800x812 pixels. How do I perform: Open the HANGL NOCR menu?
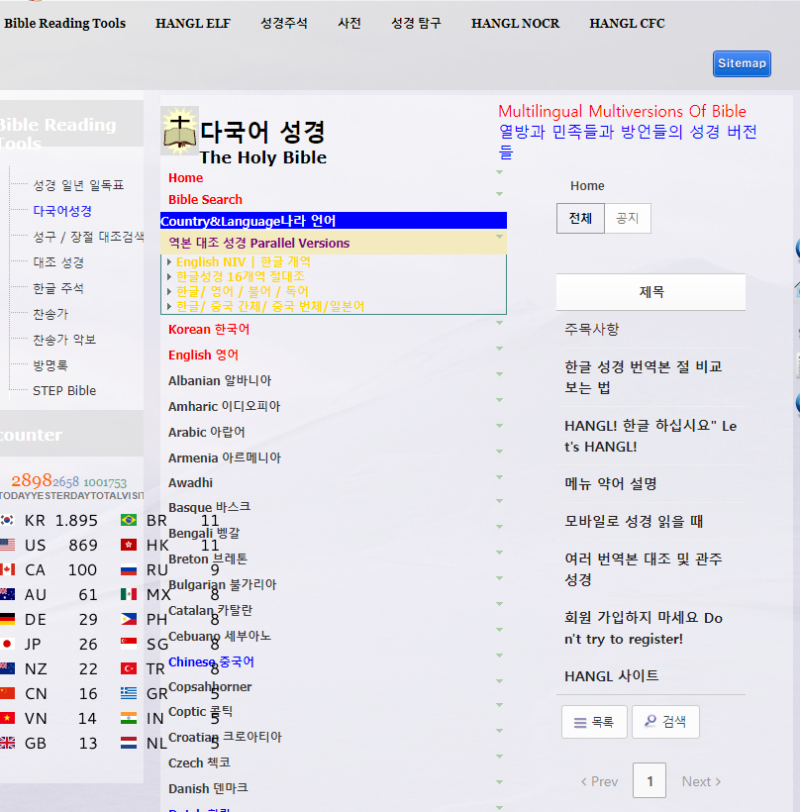(515, 23)
